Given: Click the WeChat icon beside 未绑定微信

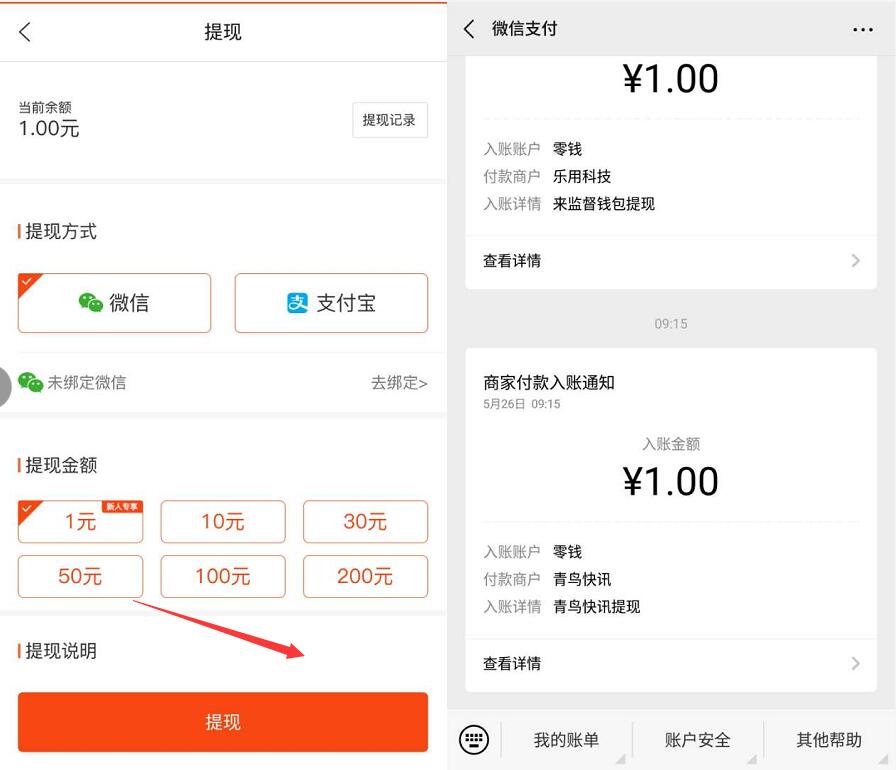Looking at the screenshot, I should click(30, 382).
